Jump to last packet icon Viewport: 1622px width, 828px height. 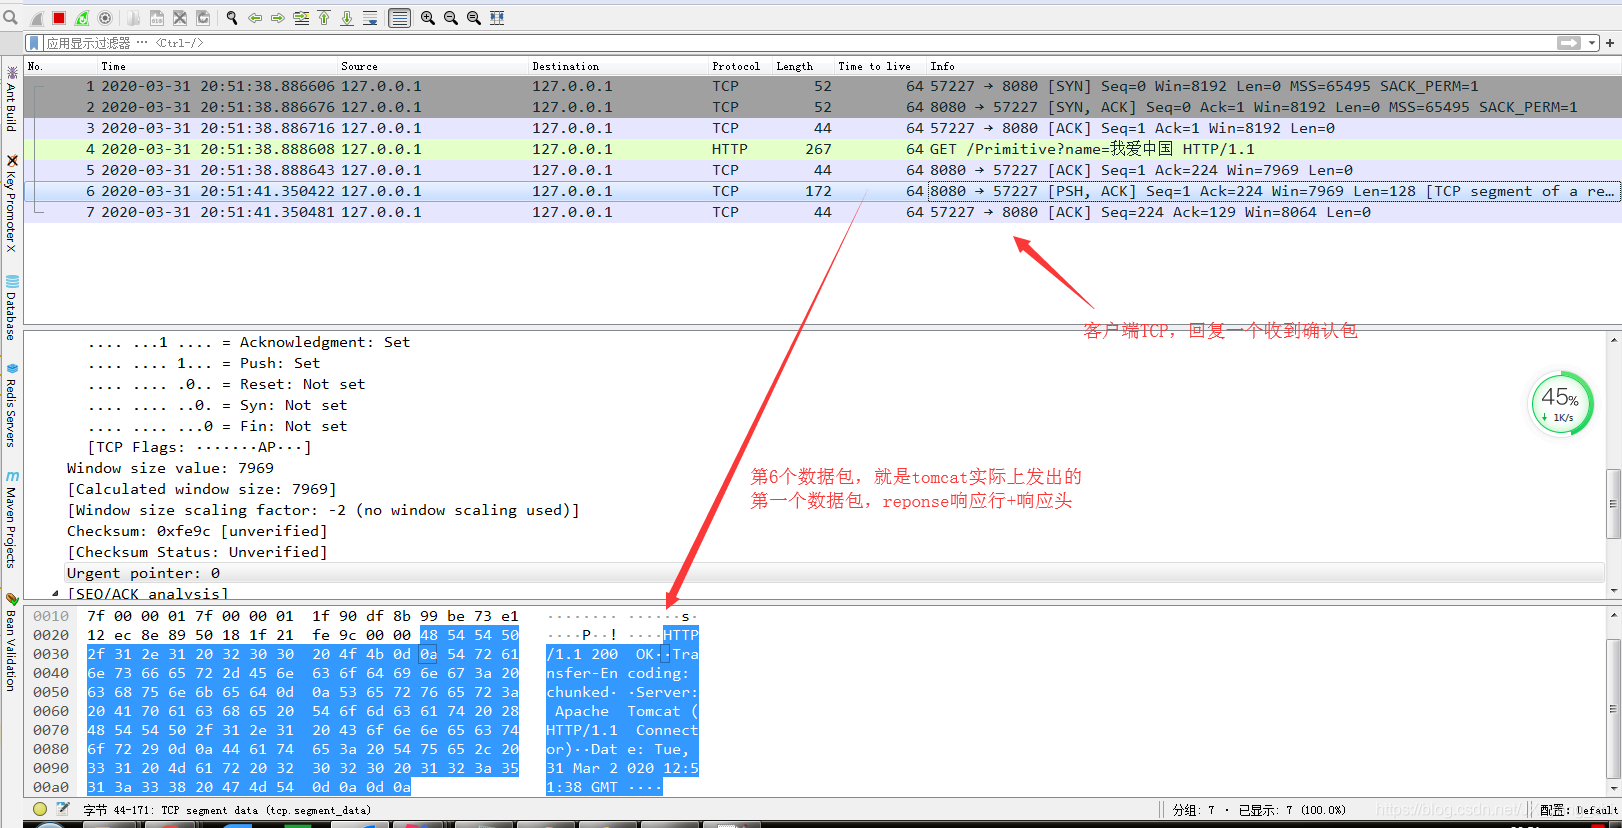pyautogui.click(x=347, y=18)
